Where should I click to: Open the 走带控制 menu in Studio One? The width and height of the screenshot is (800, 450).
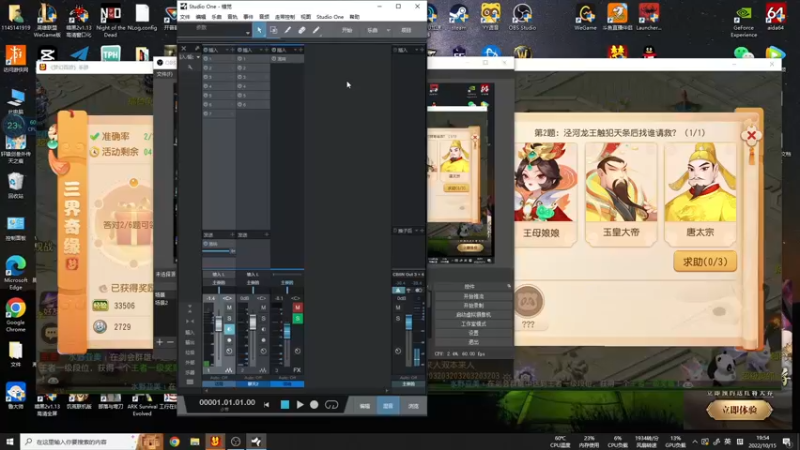(x=285, y=17)
